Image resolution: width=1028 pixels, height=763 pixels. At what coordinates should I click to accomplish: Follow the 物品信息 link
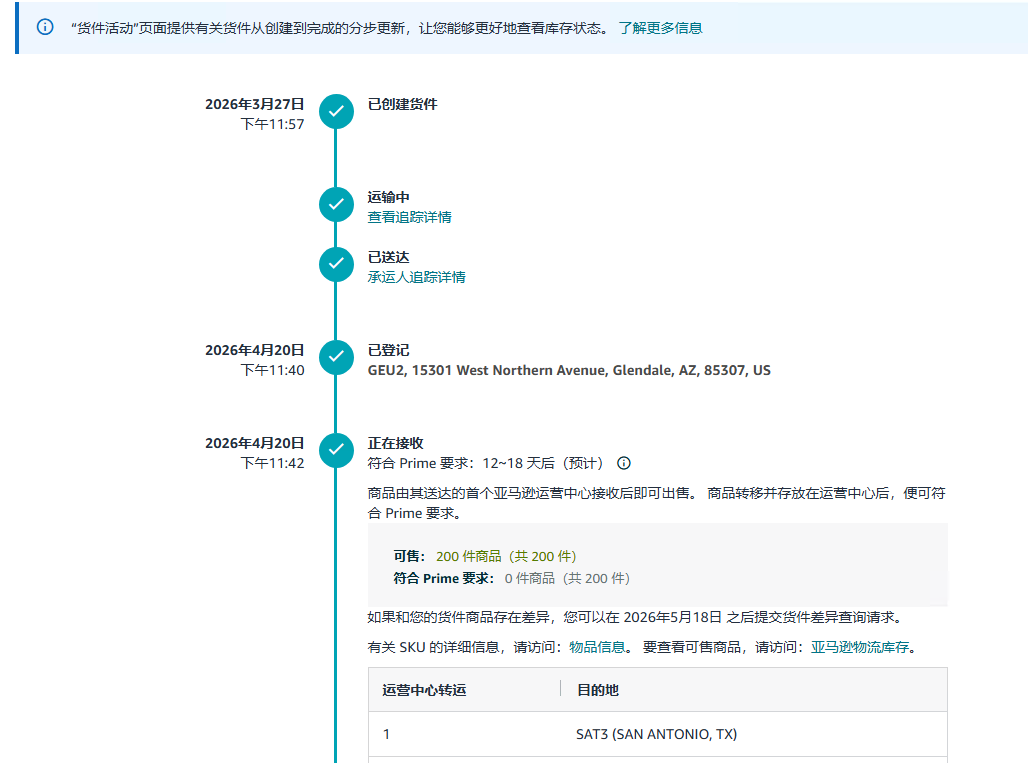point(597,647)
